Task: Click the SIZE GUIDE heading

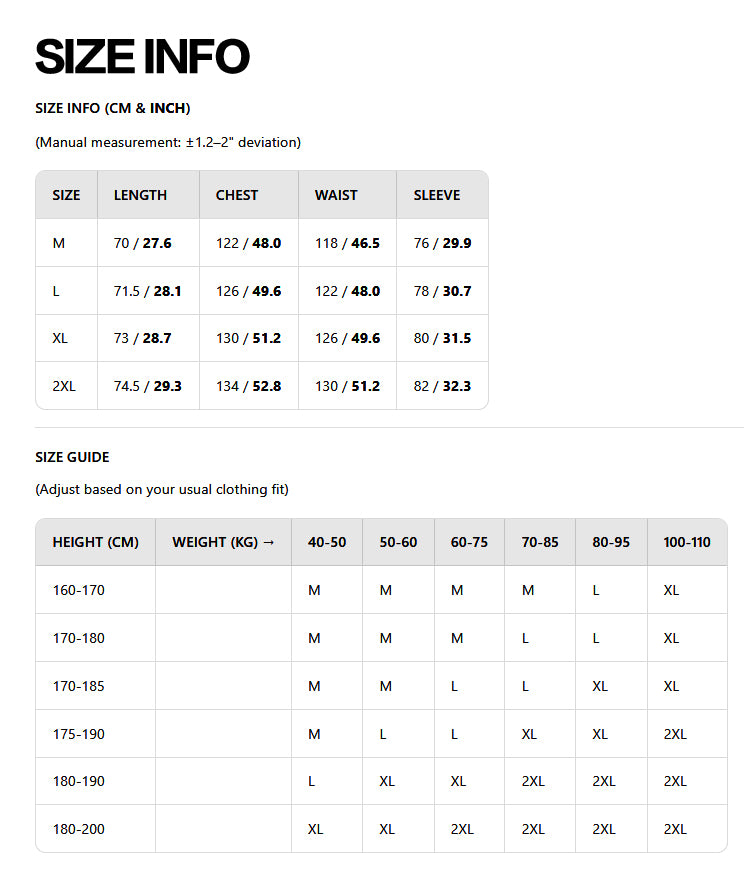Action: (x=72, y=457)
